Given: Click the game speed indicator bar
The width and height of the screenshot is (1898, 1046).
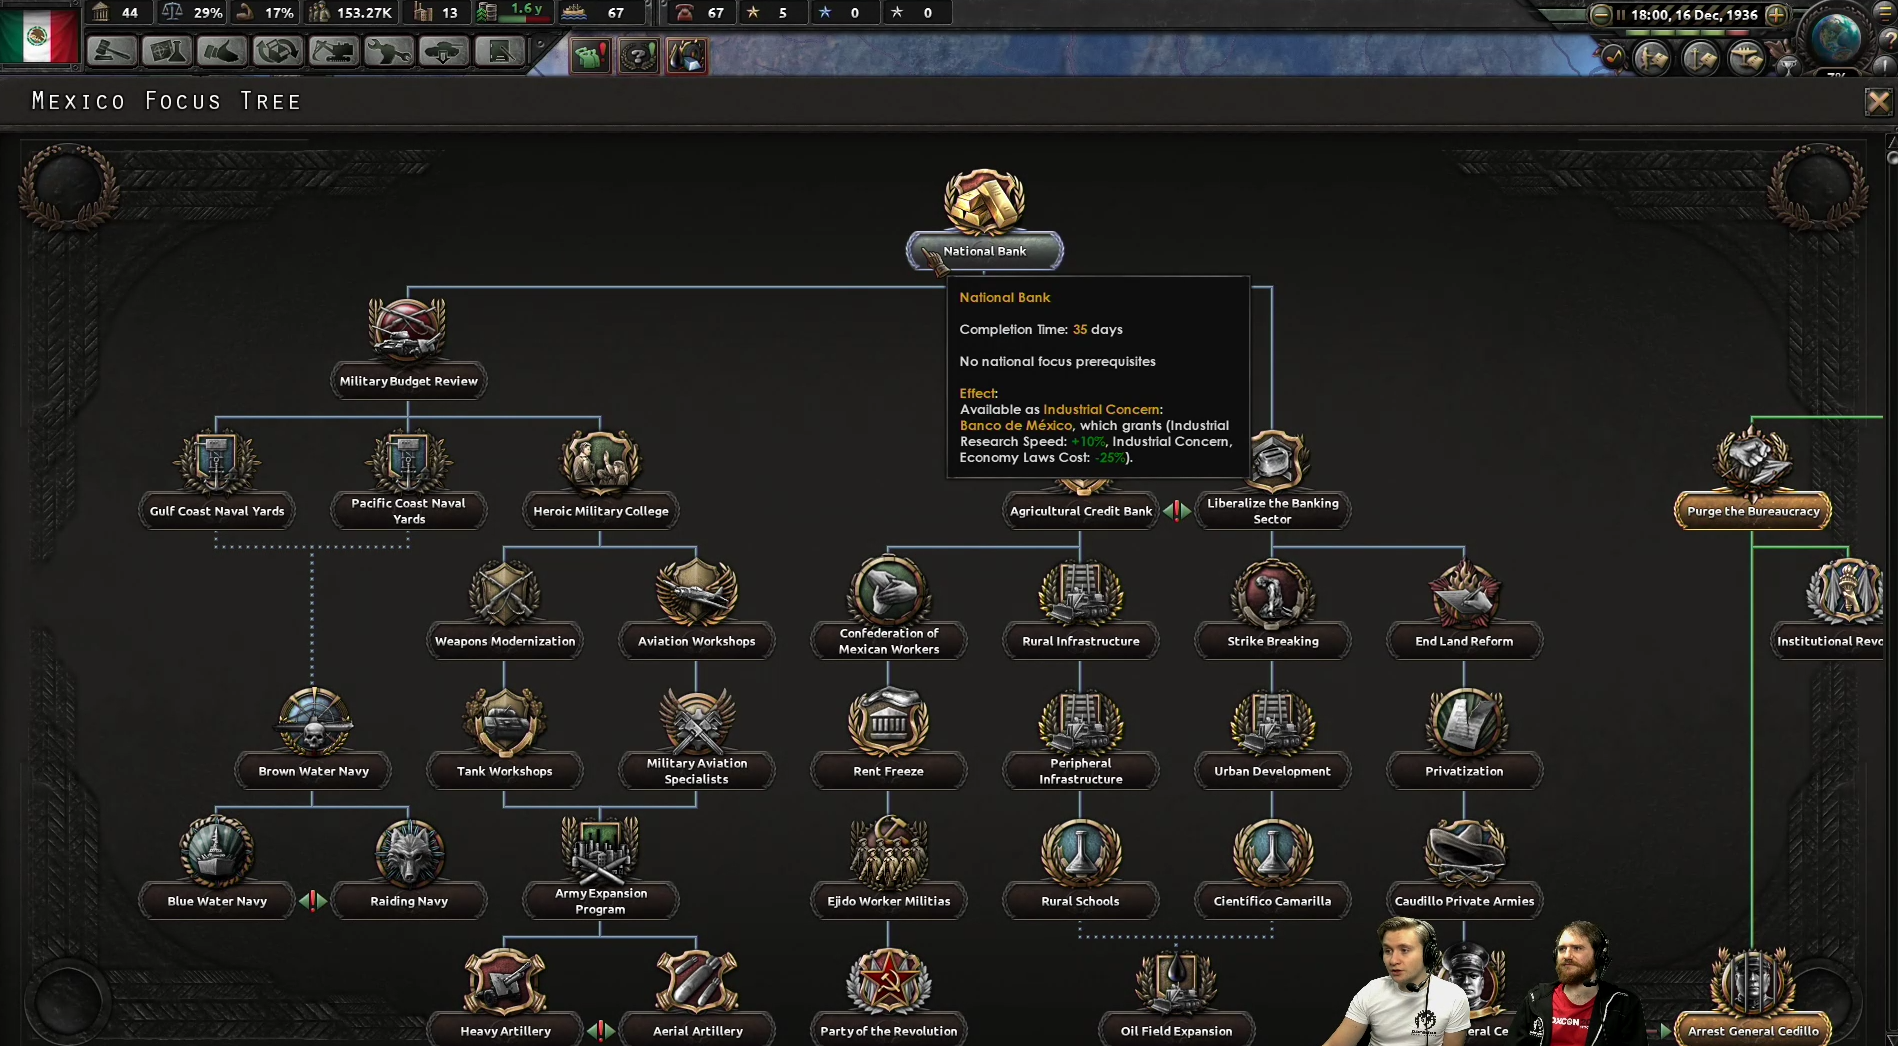Looking at the screenshot, I should (1688, 33).
